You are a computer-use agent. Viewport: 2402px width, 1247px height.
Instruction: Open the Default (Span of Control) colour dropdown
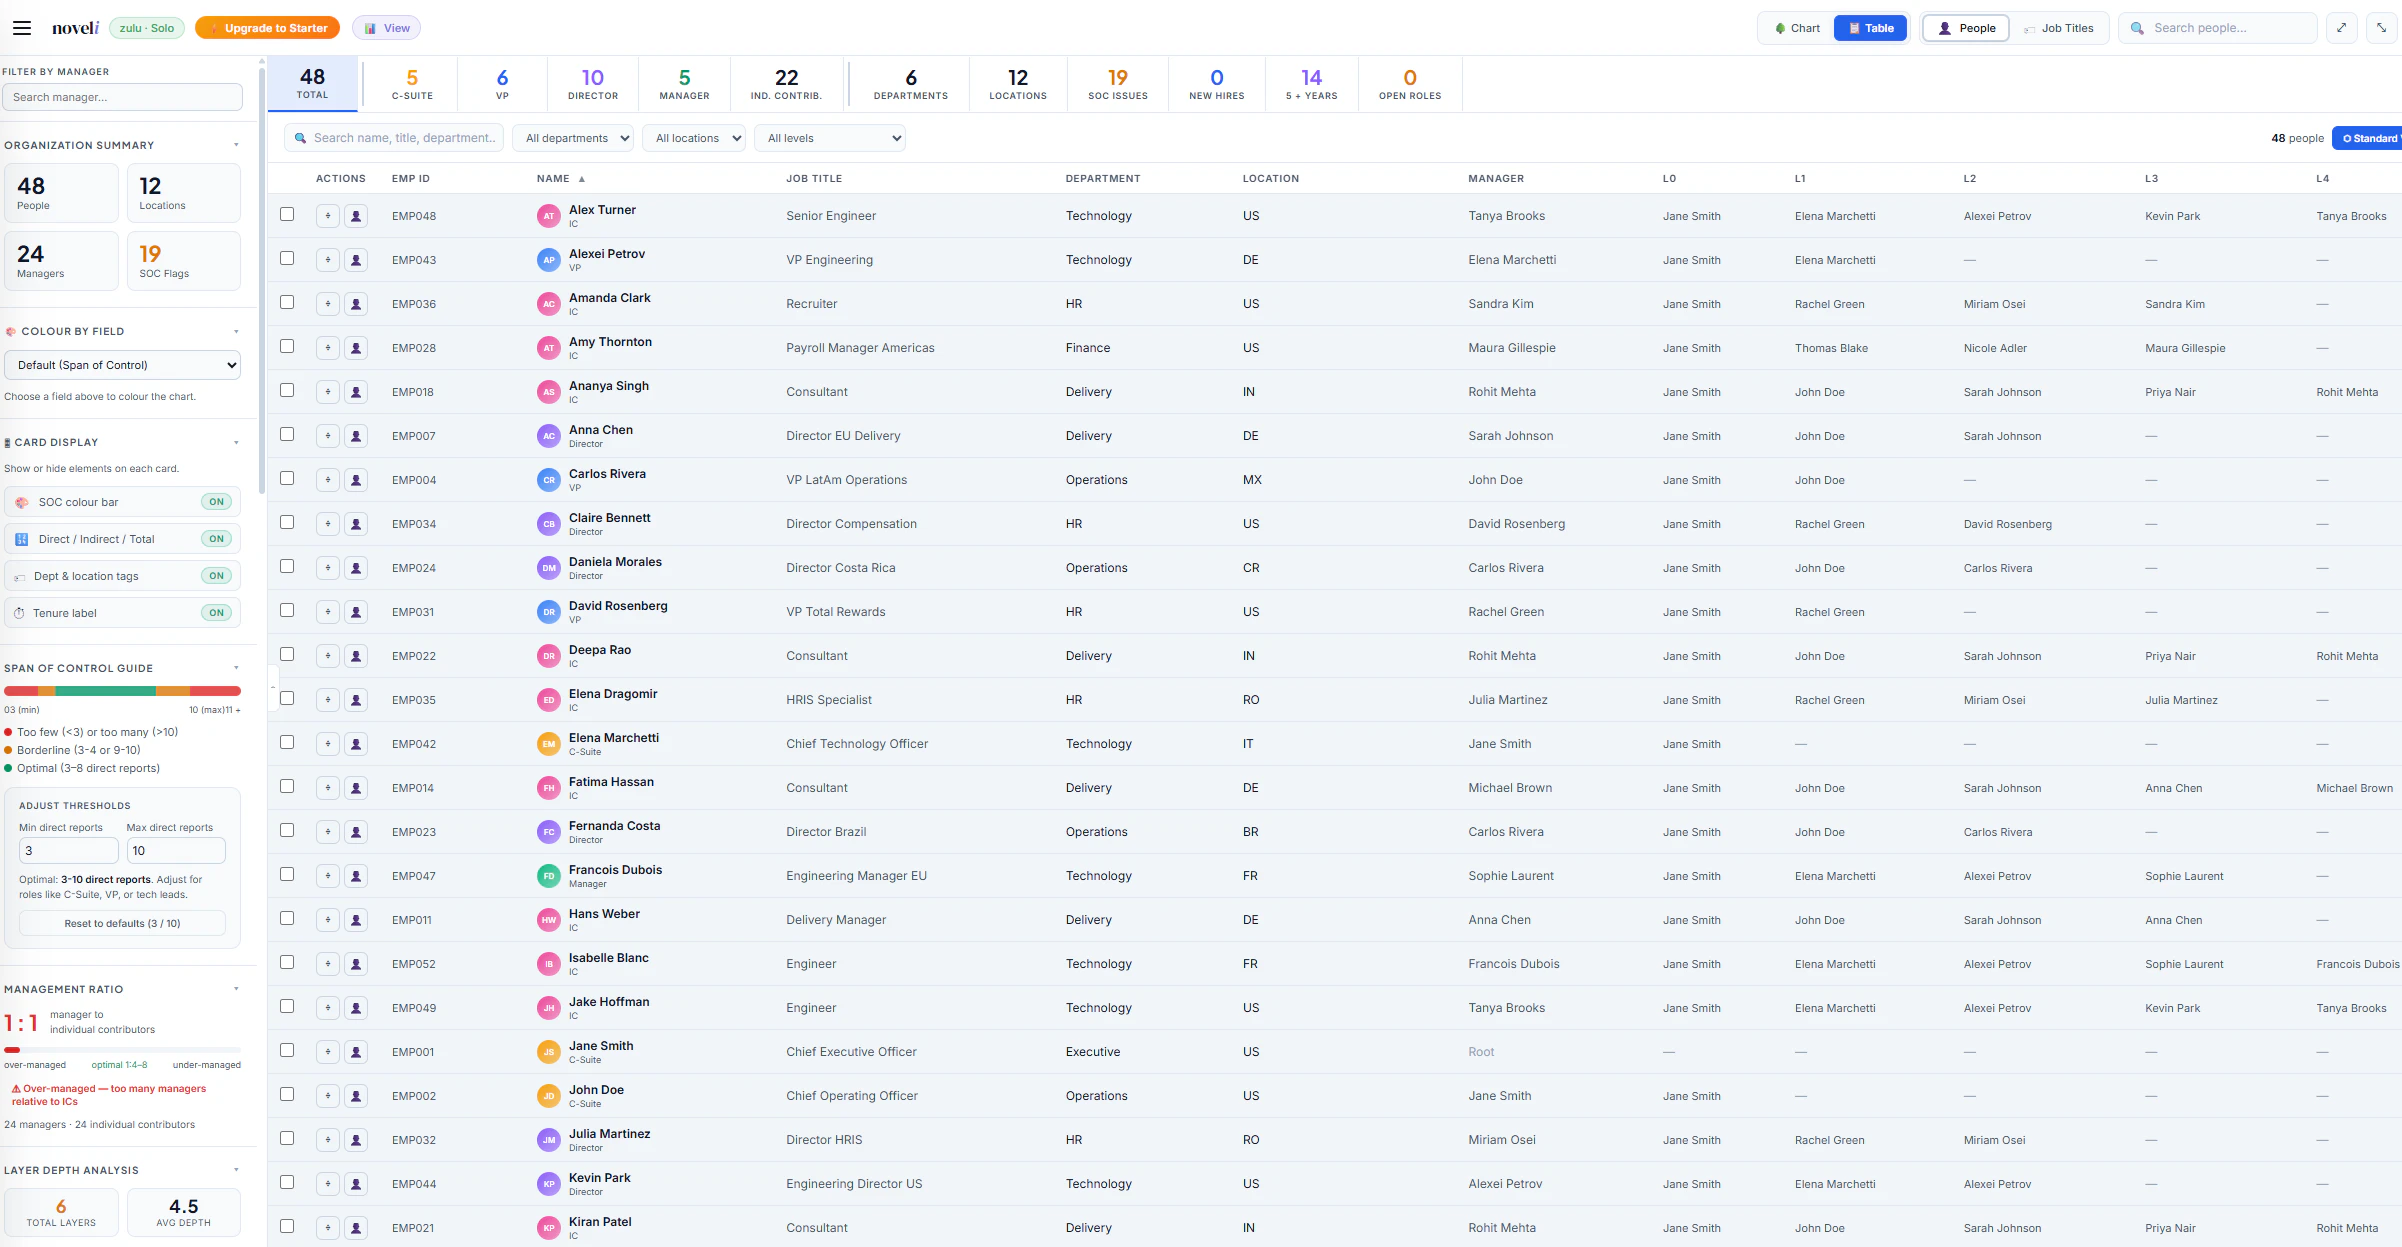click(x=122, y=365)
